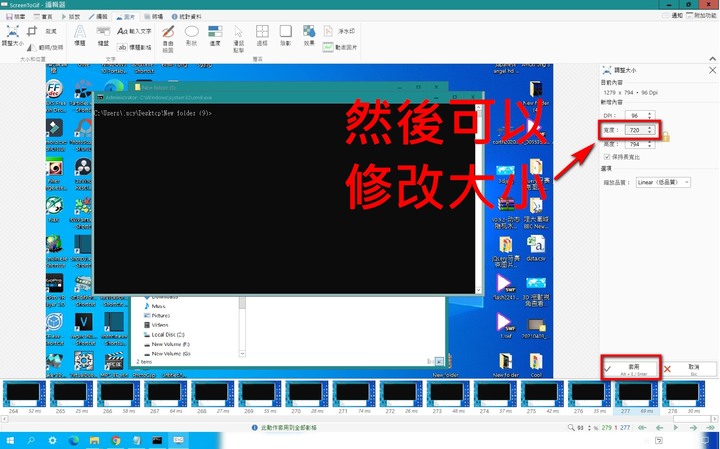Select frame thumbnail 273
Viewport: 720px width, 449px height.
point(448,398)
